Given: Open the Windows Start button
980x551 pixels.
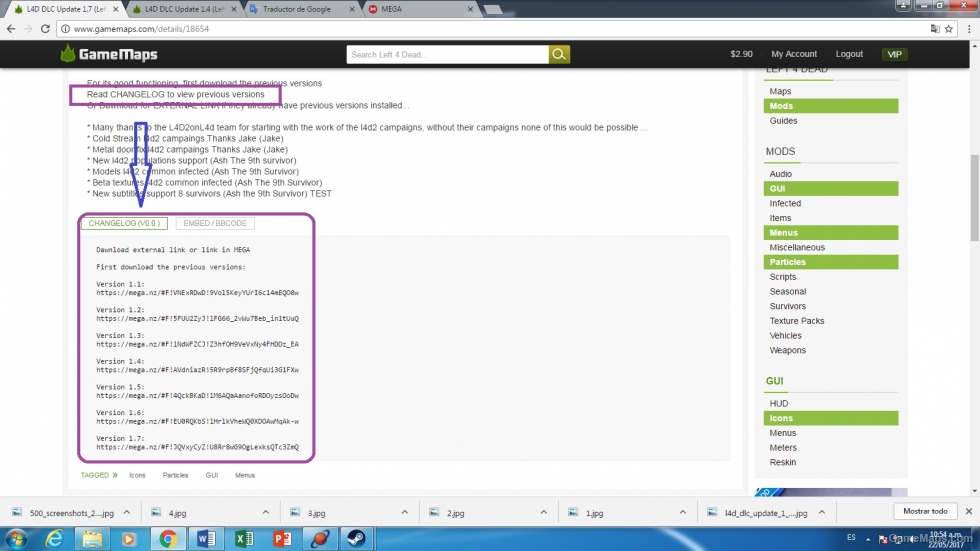Looking at the screenshot, I should [x=16, y=539].
